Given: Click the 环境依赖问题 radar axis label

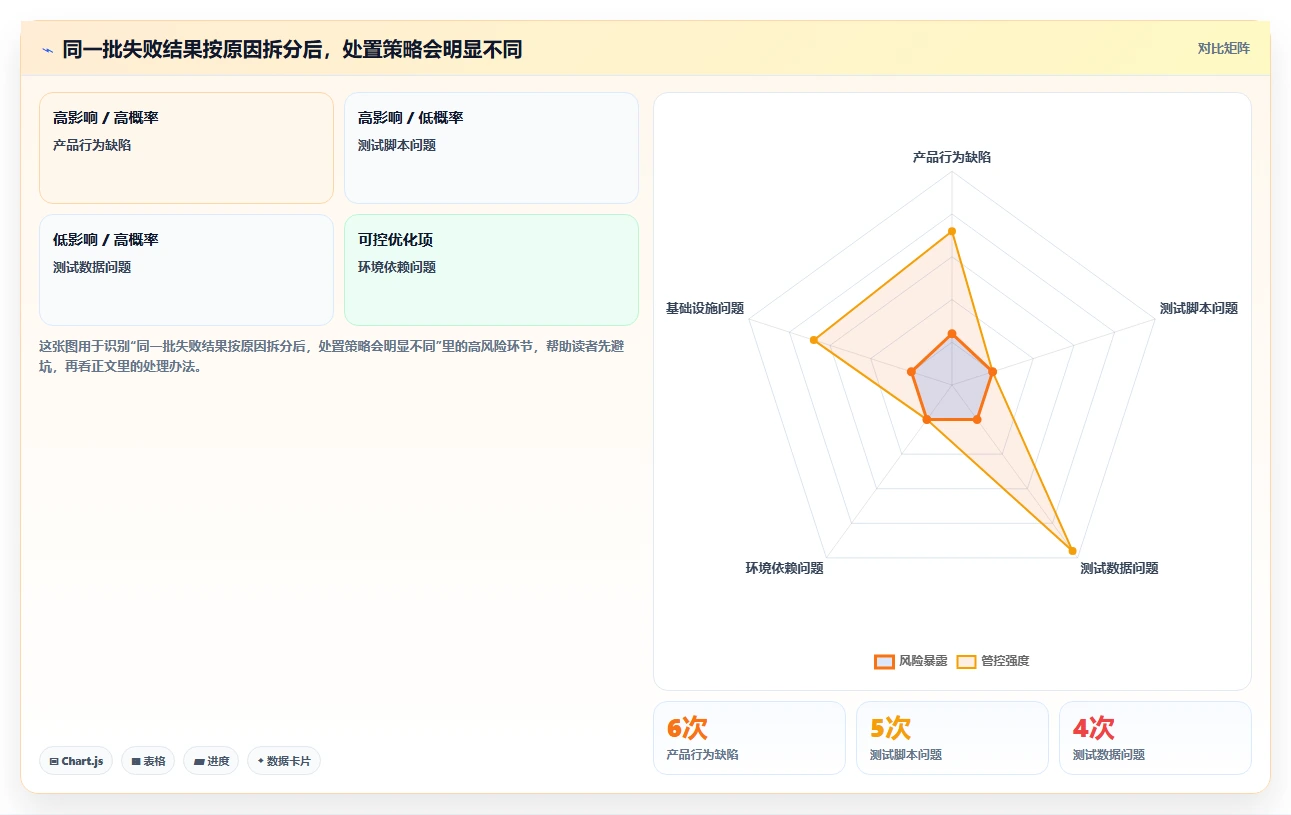Looking at the screenshot, I should point(784,568).
